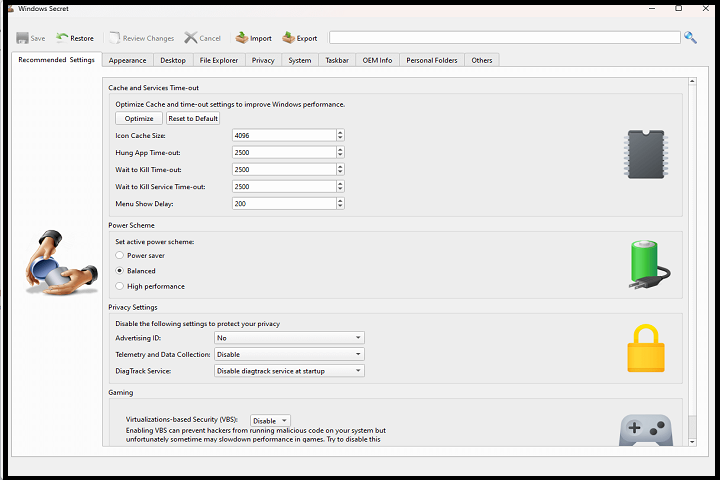Select the Balanced power scheme option
This screenshot has width=720, height=480.
[x=120, y=271]
